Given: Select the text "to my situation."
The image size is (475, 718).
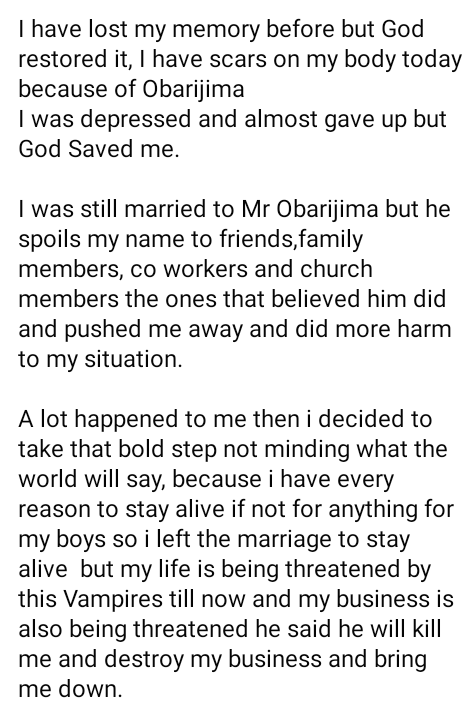Looking at the screenshot, I should (x=100, y=359).
